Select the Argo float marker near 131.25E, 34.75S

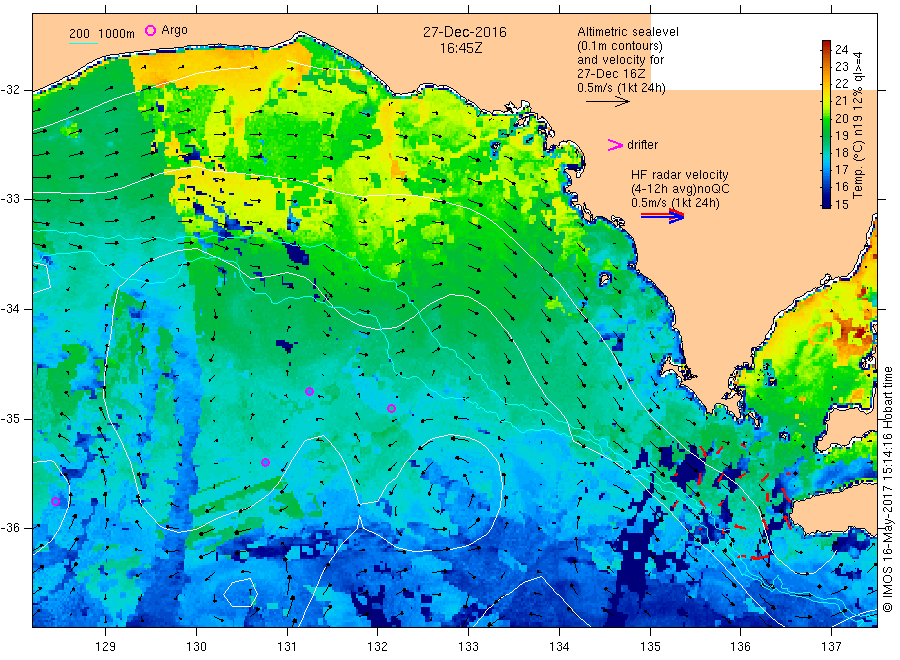pyautogui.click(x=309, y=391)
